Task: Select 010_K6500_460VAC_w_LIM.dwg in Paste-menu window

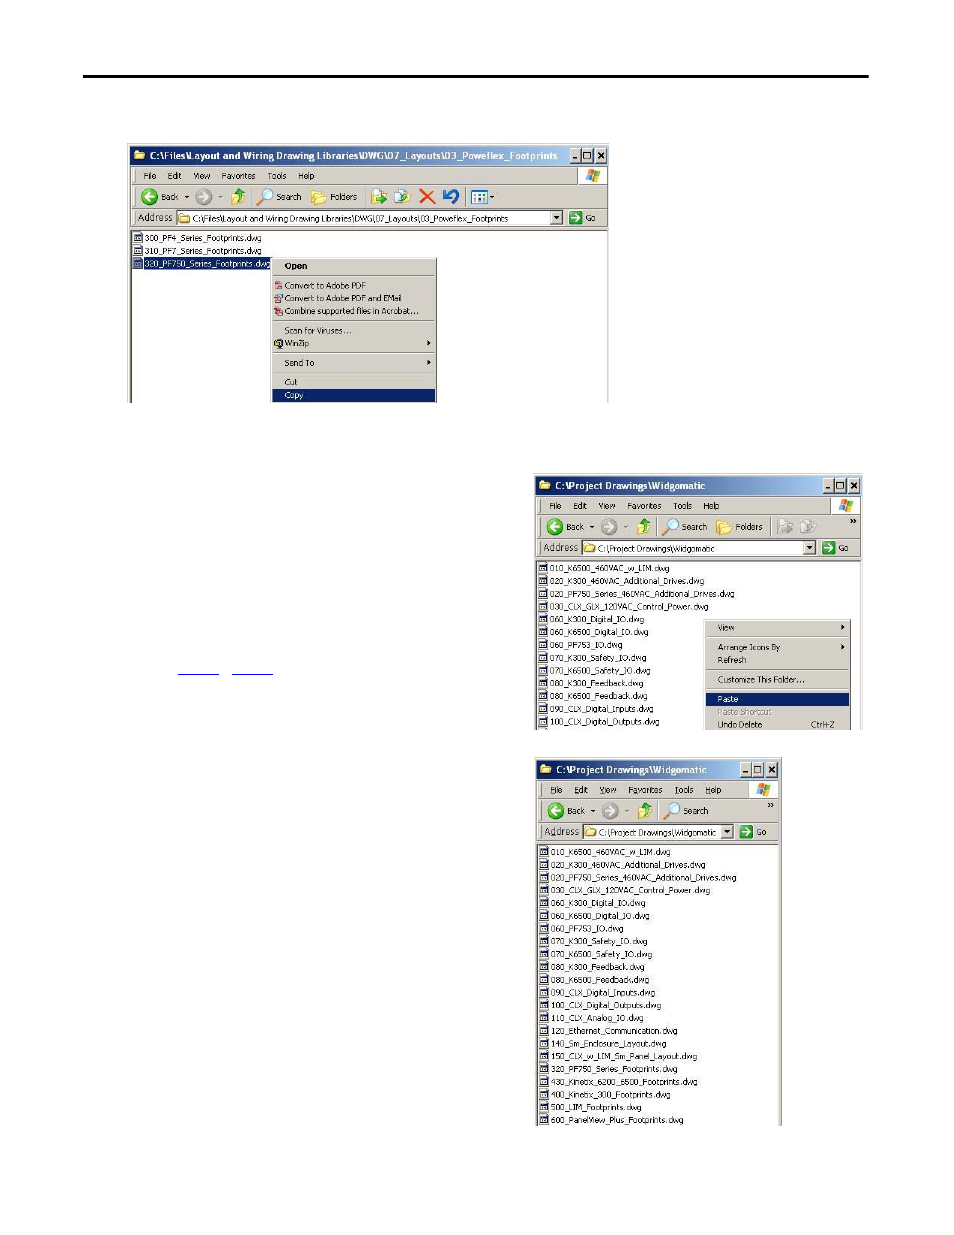Action: 604,568
